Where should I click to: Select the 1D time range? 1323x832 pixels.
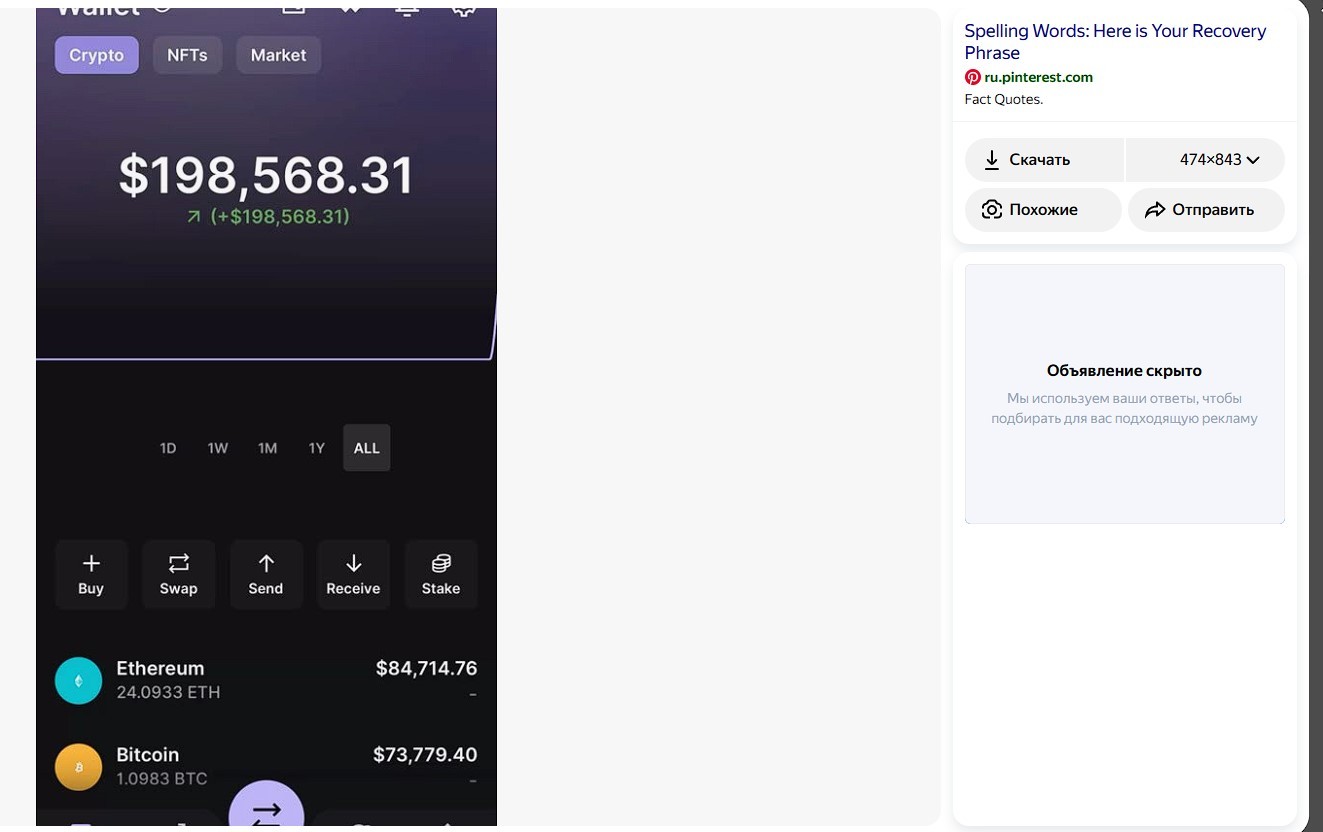tap(168, 448)
